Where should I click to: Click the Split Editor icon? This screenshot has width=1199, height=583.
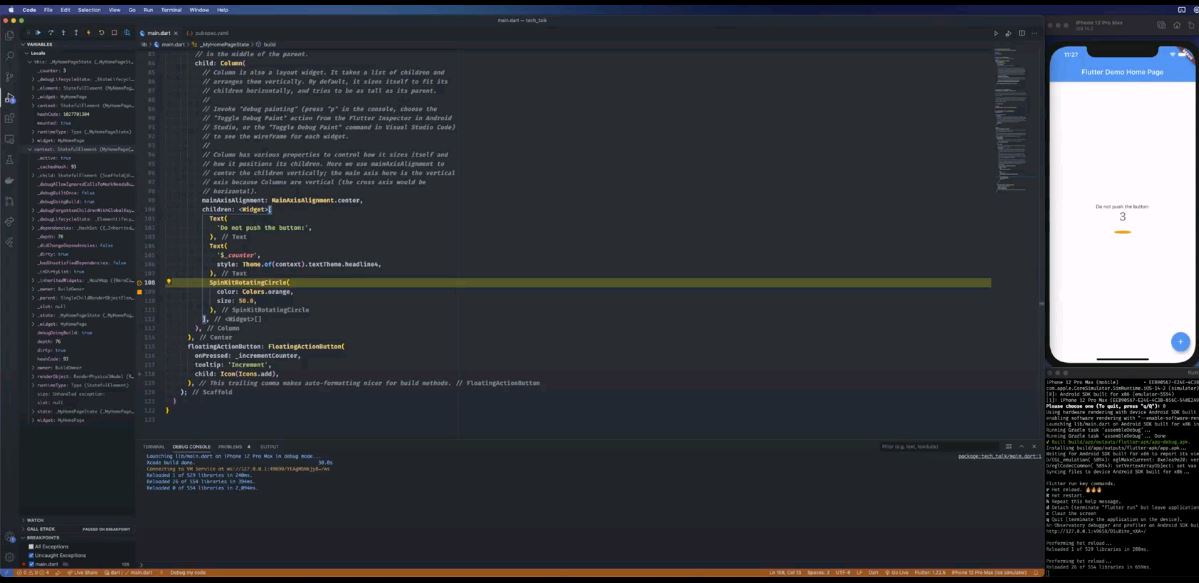[x=1021, y=33]
